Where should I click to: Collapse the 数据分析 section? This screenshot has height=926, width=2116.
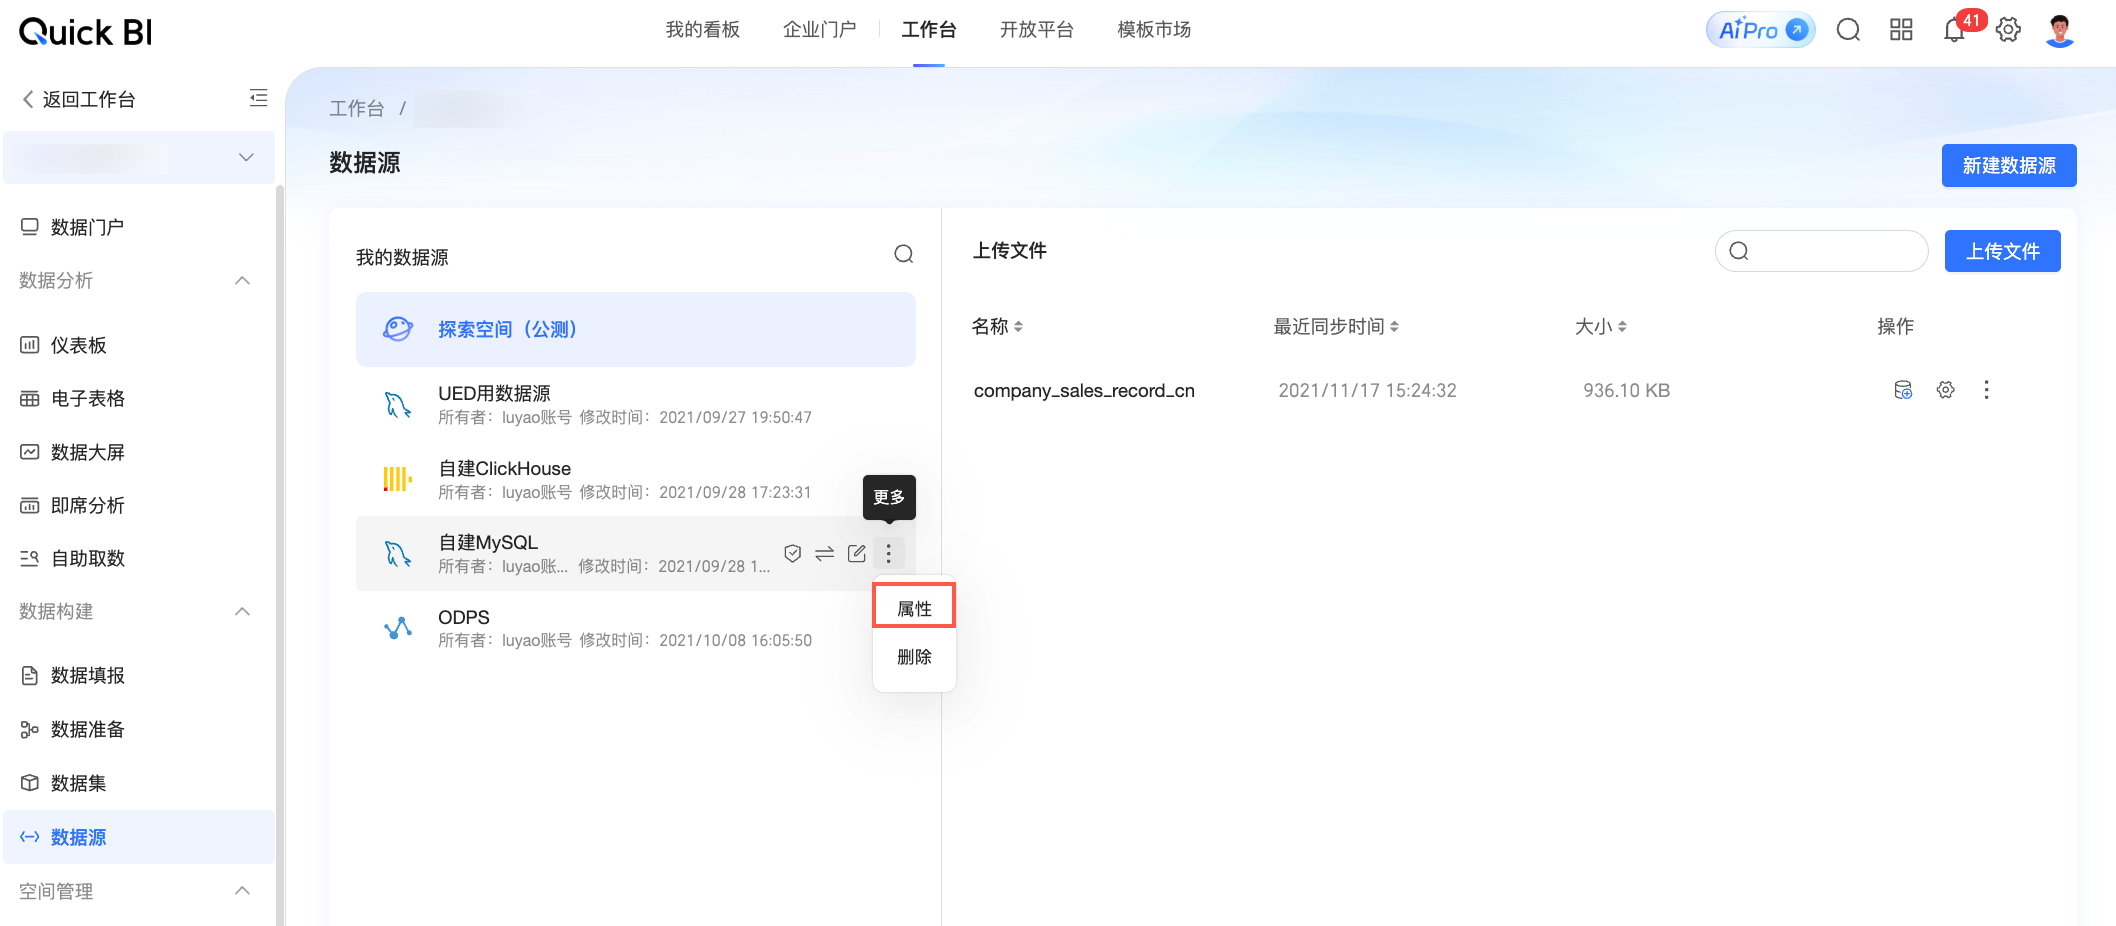pyautogui.click(x=242, y=280)
